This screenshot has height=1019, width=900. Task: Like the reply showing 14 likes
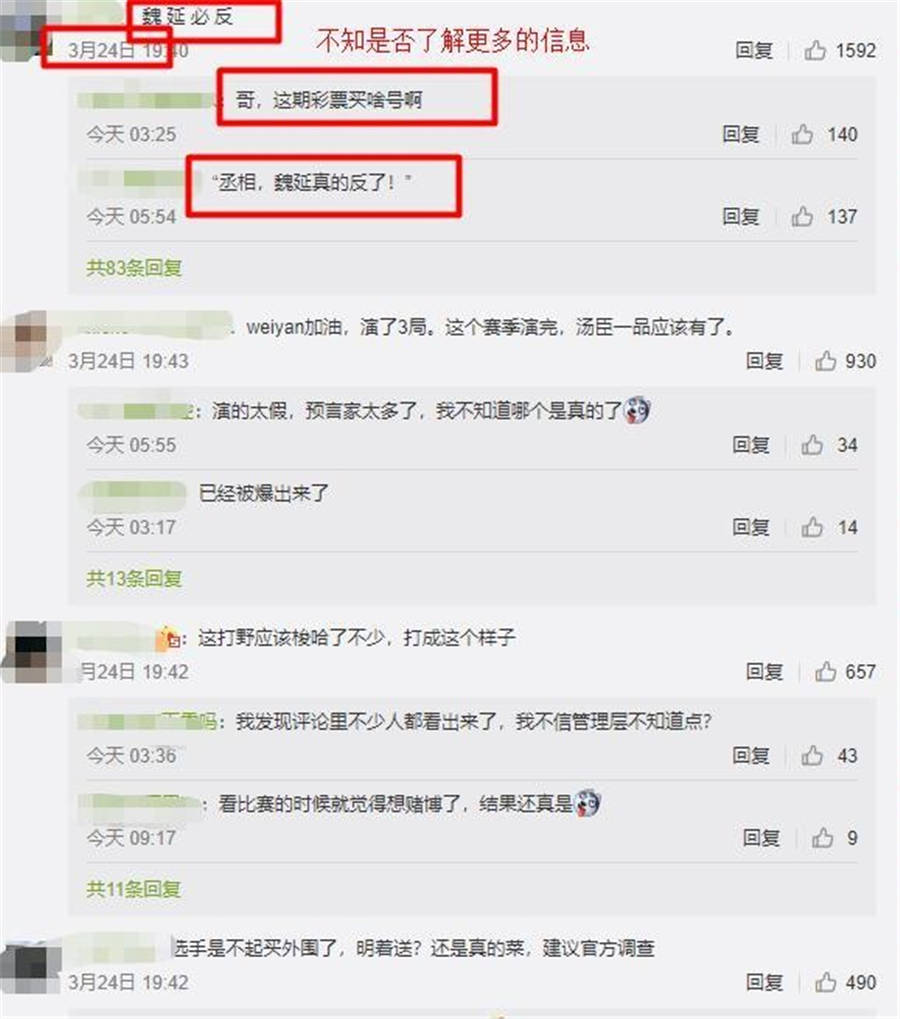[812, 527]
